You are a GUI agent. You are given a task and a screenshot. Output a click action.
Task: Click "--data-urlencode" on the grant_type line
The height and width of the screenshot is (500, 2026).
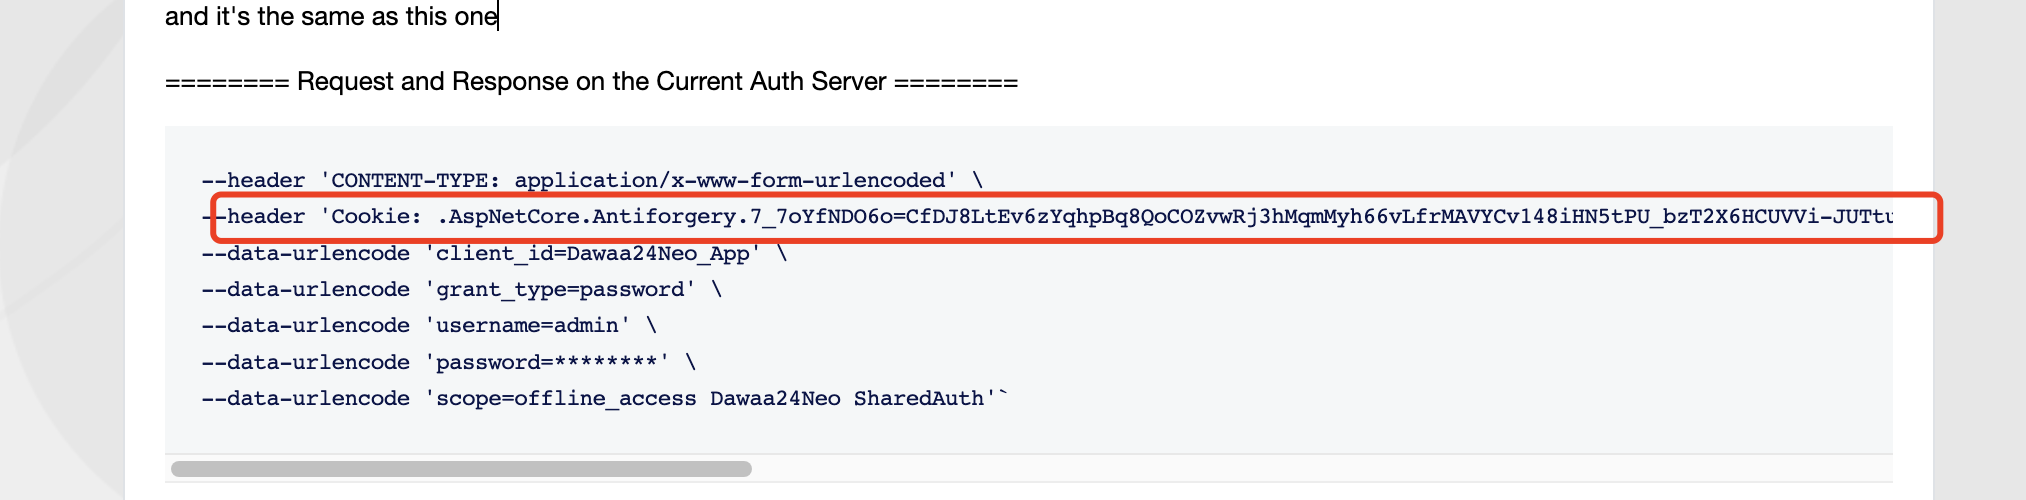(x=306, y=290)
